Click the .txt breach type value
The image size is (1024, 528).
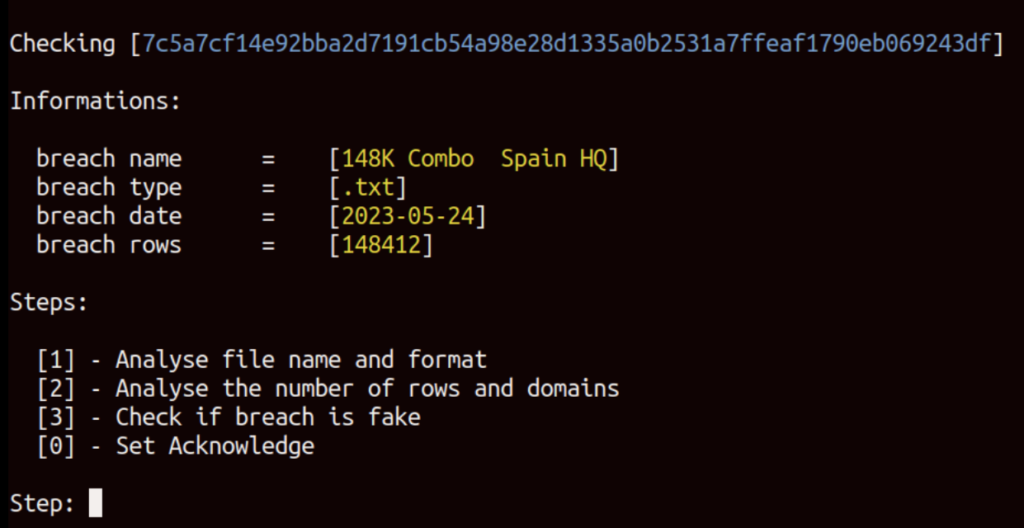tap(369, 188)
